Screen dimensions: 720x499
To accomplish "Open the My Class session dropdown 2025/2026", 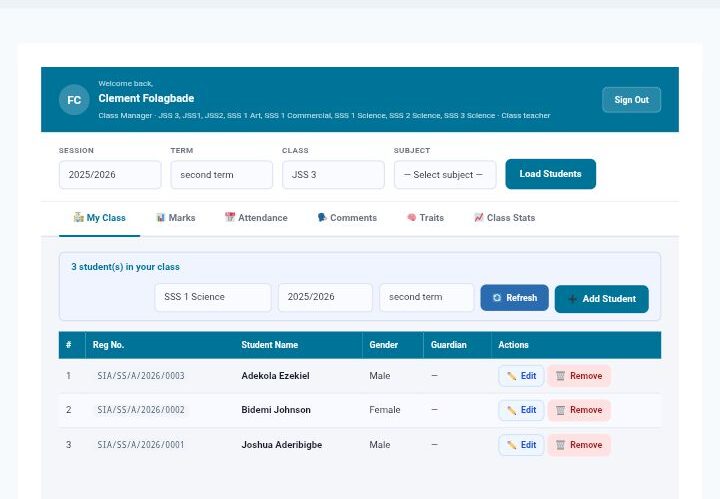I will click(325, 297).
